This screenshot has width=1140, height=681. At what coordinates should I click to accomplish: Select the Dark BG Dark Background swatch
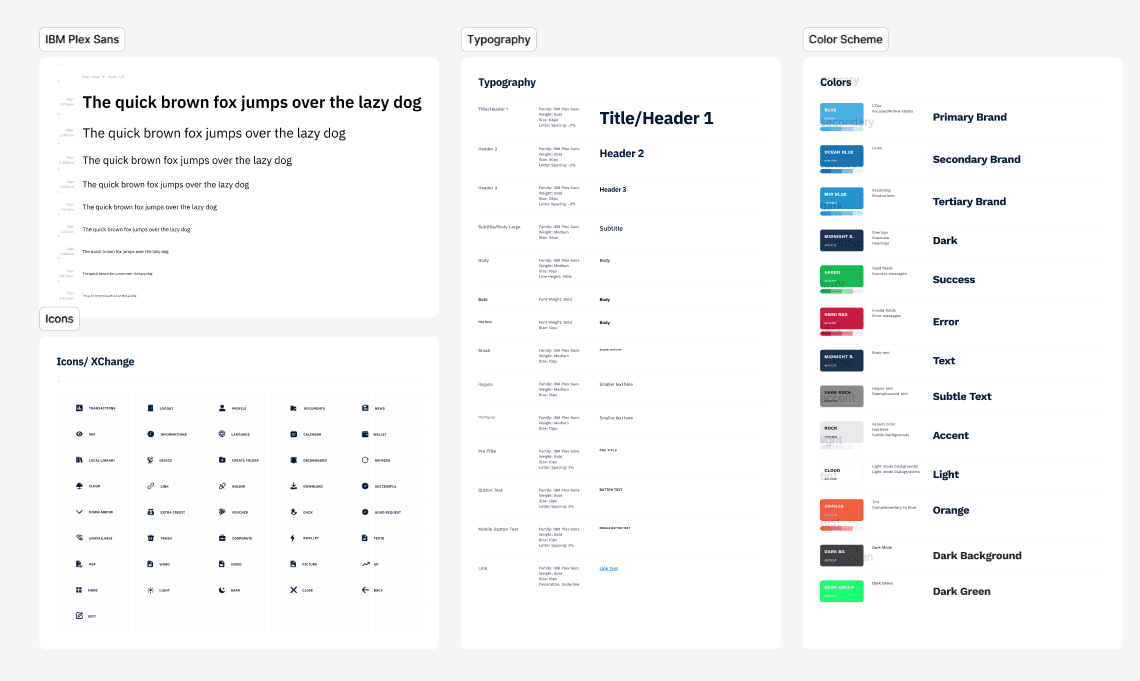[x=842, y=555]
